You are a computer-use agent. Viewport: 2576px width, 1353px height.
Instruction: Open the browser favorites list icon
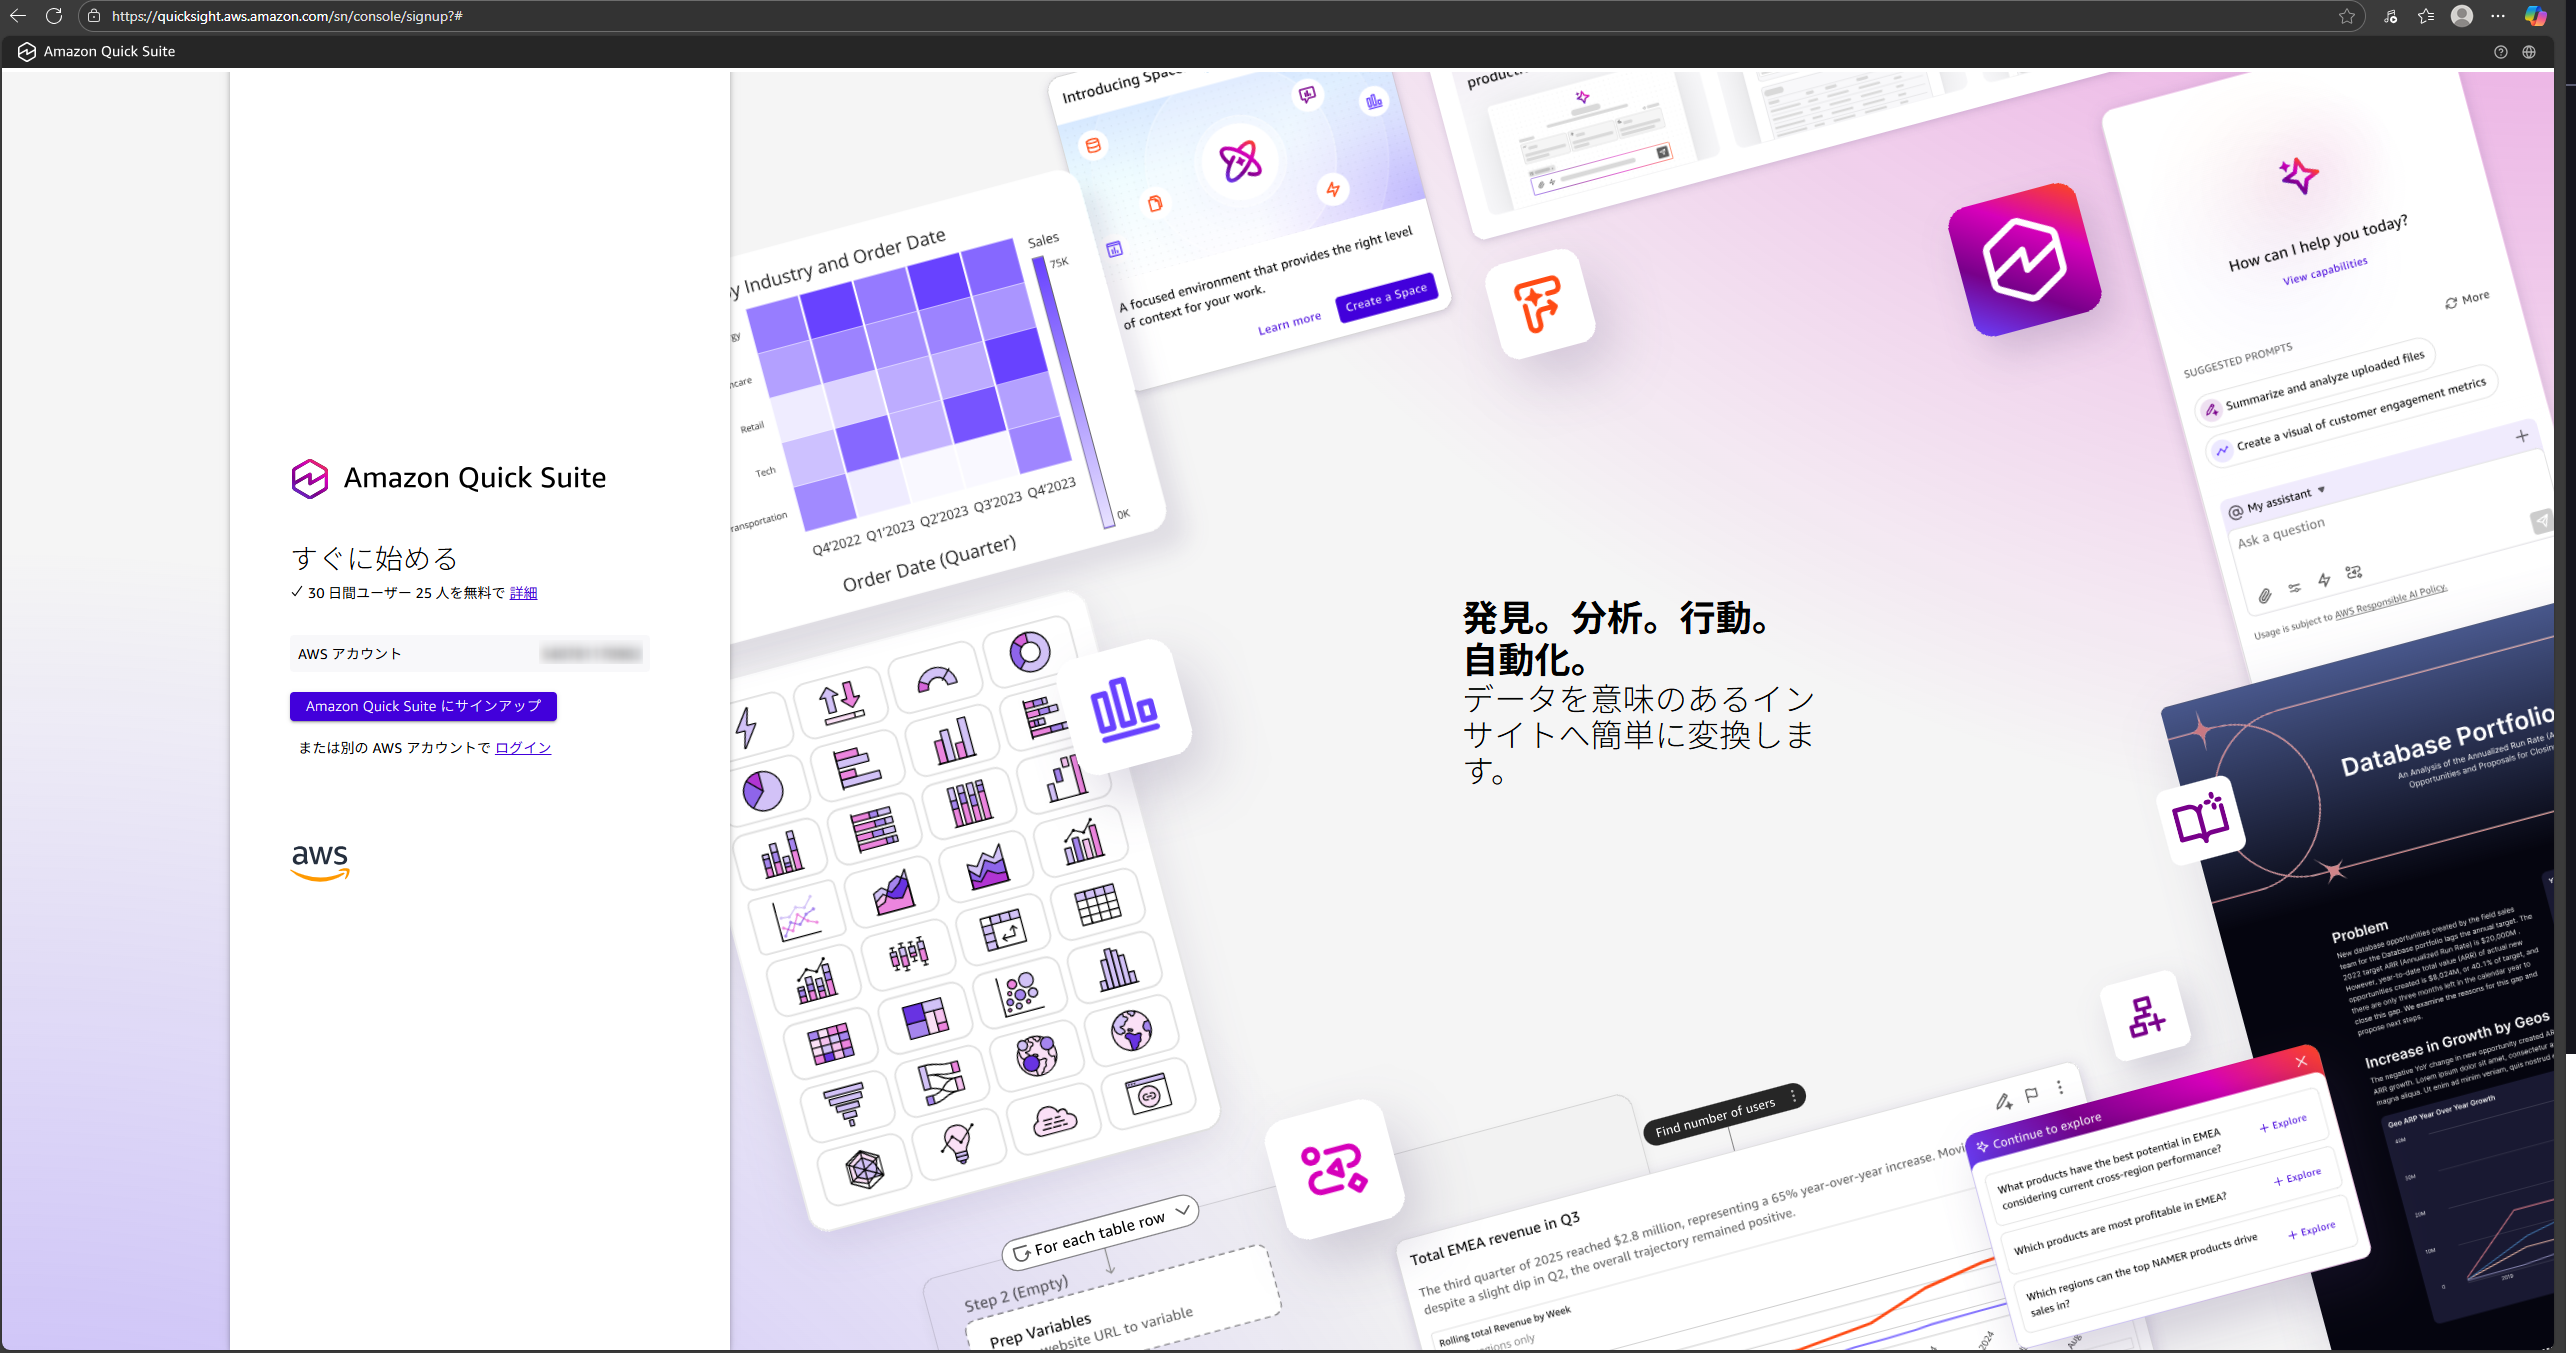tap(2426, 16)
